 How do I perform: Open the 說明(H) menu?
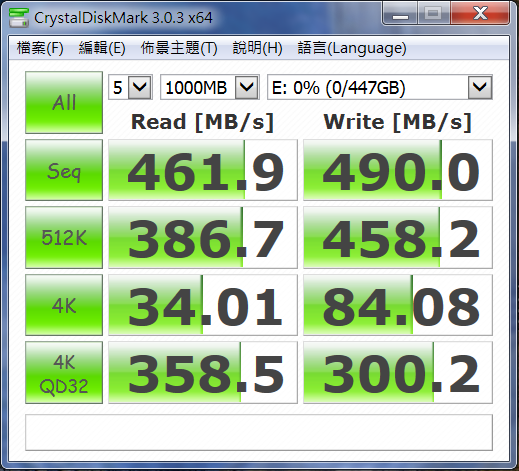(257, 48)
